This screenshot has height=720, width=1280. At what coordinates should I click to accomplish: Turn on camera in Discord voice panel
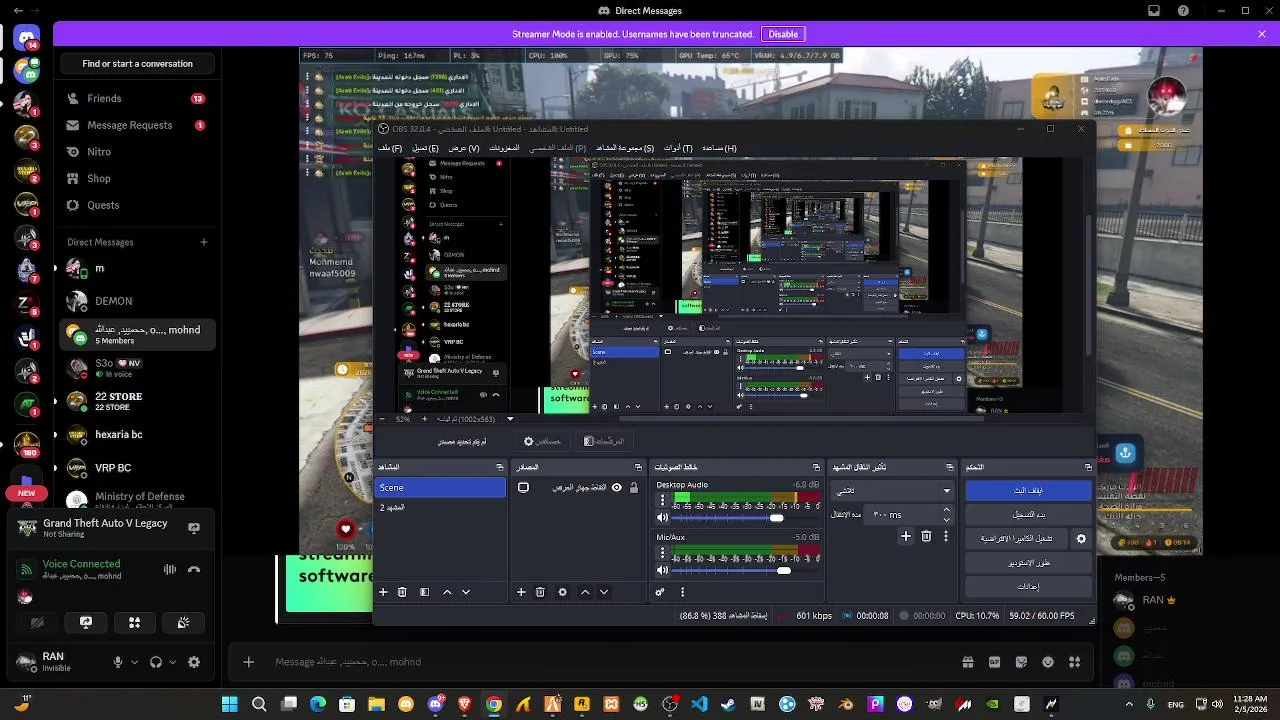pyautogui.click(x=37, y=622)
